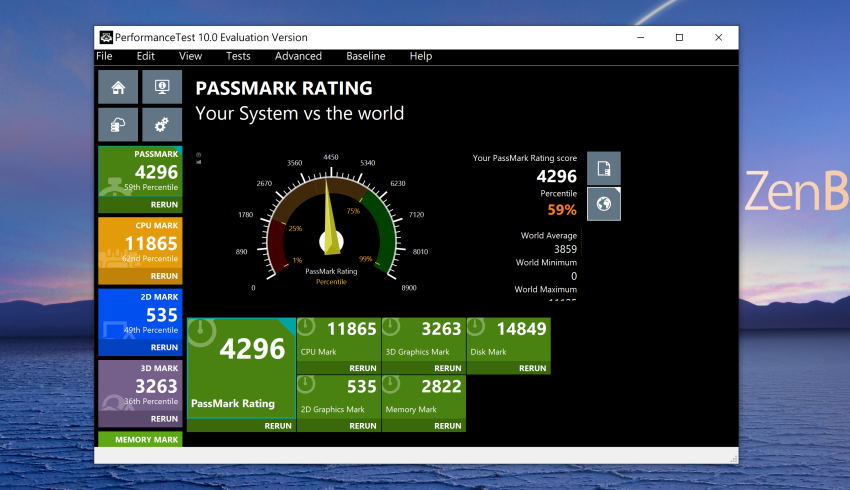Click the Memory Mark score 2822
The width and height of the screenshot is (850, 490).
(x=441, y=386)
